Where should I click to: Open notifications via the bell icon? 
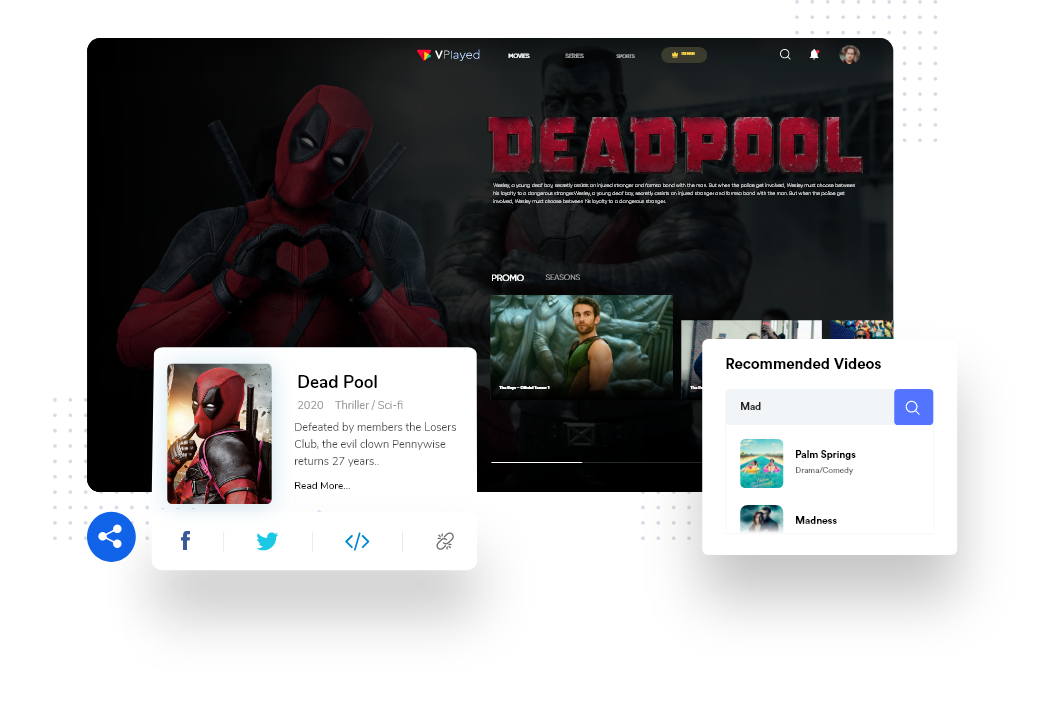coord(814,55)
